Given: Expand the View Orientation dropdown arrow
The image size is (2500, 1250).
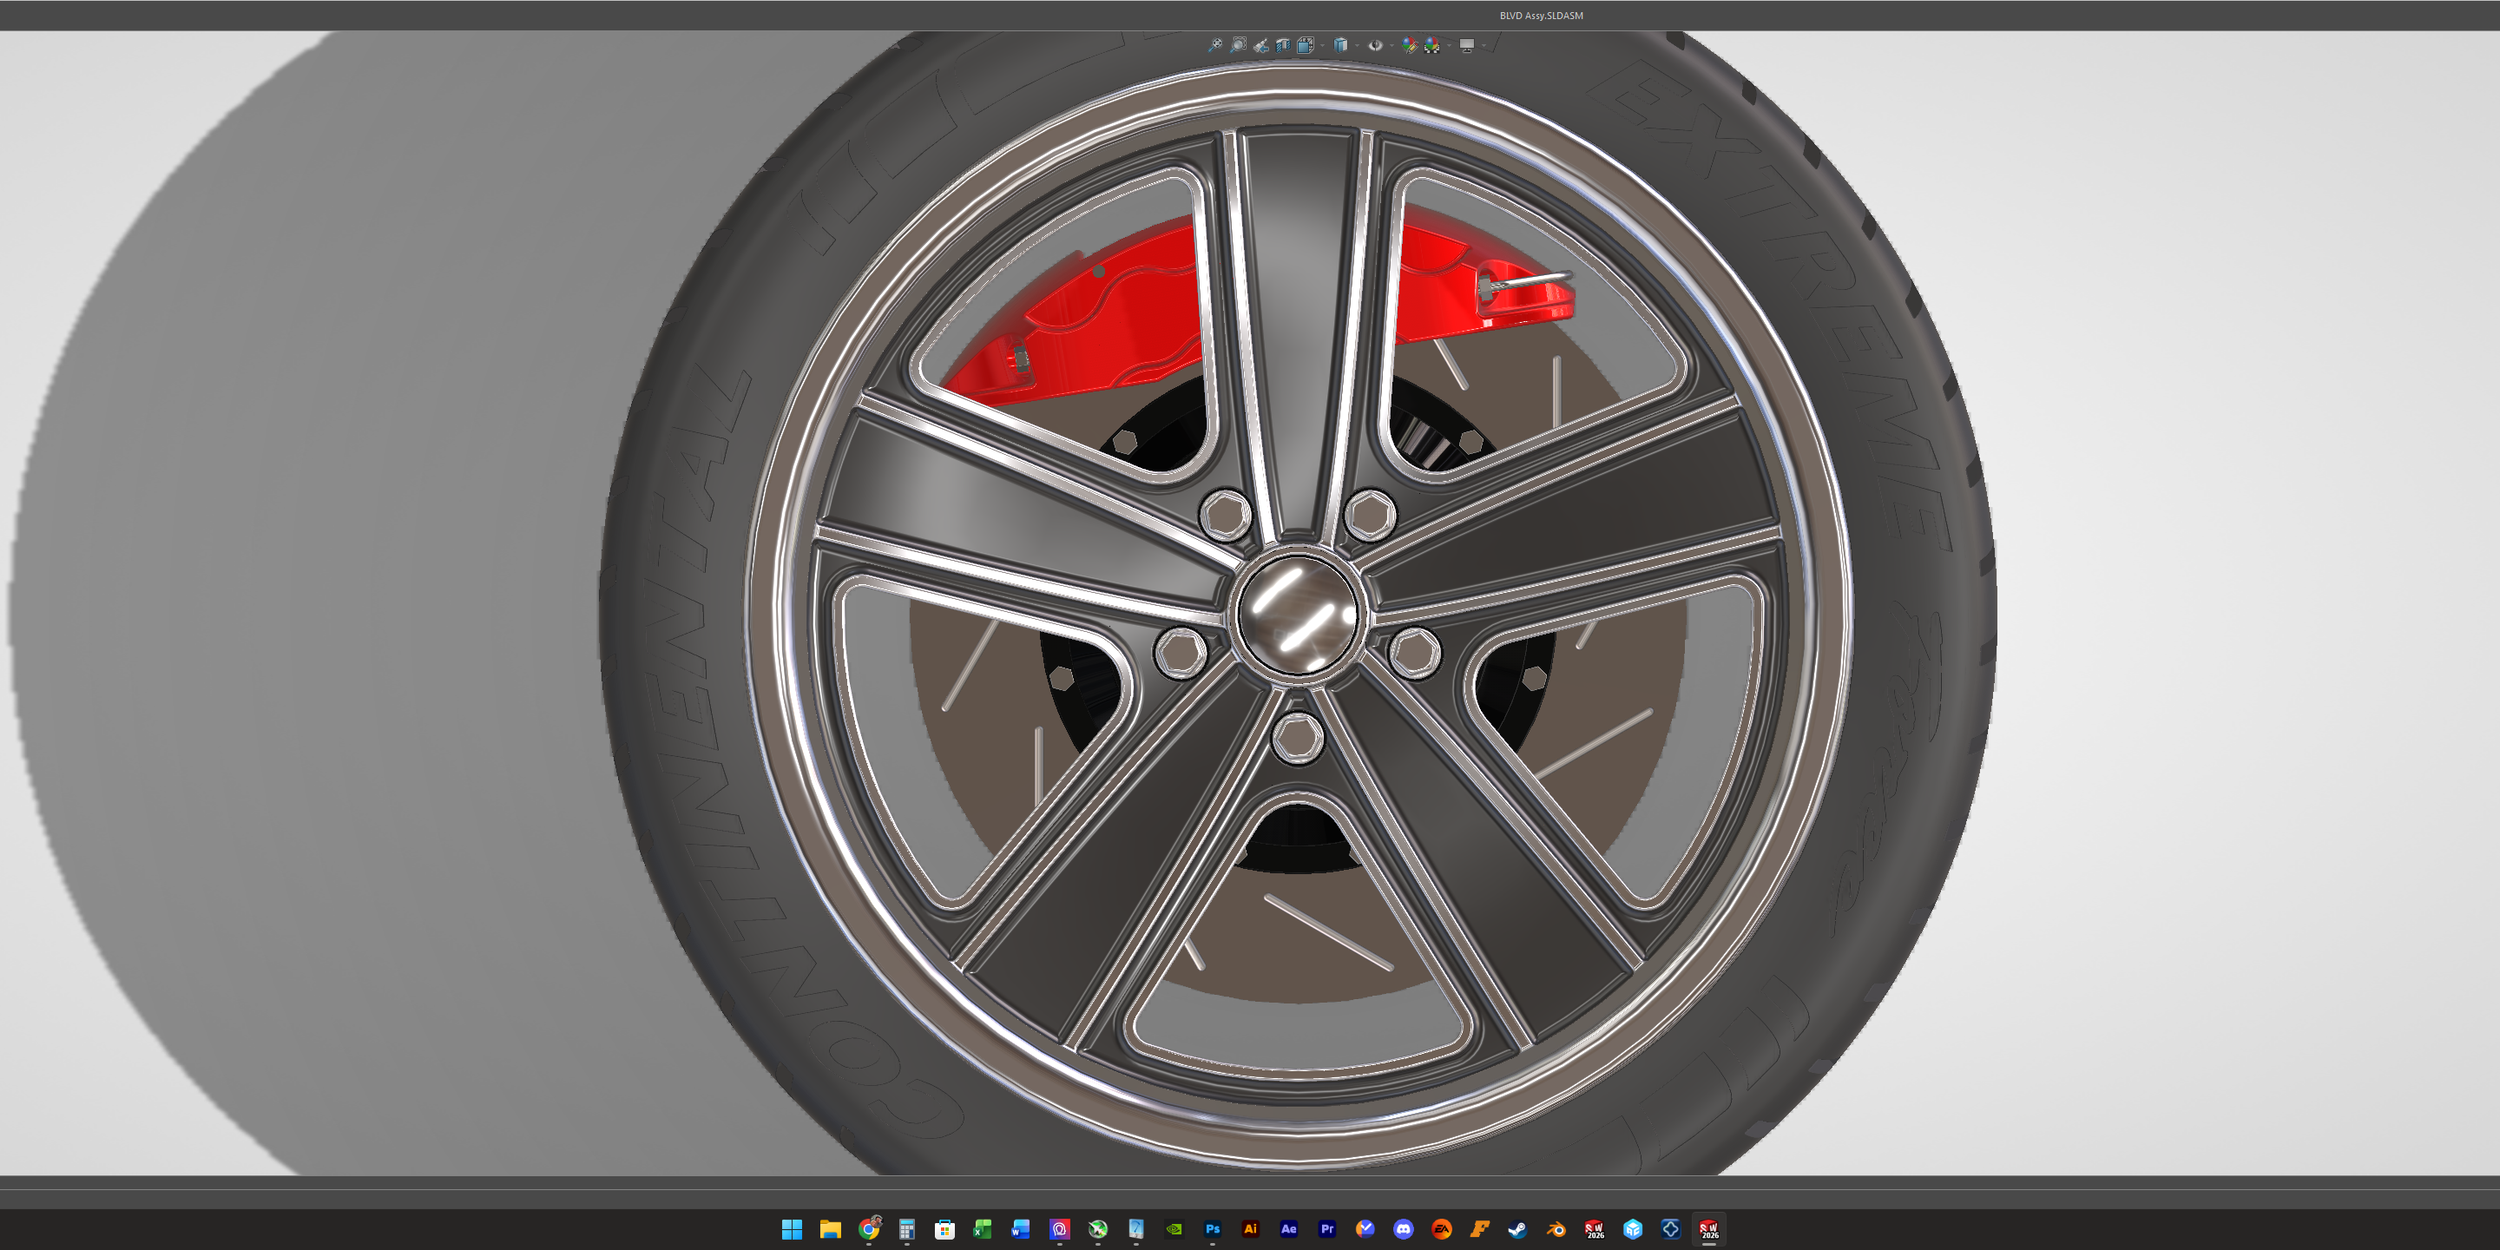Looking at the screenshot, I should 1322,45.
